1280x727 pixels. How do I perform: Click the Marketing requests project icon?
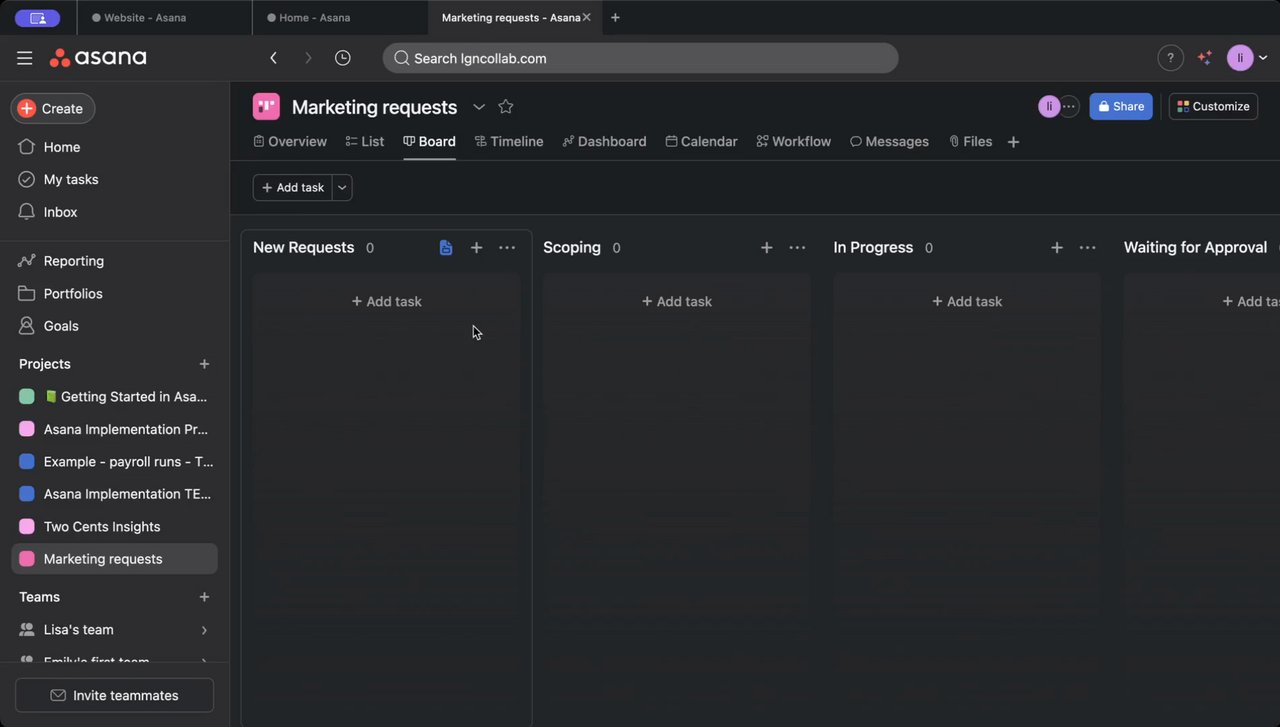coord(266,107)
